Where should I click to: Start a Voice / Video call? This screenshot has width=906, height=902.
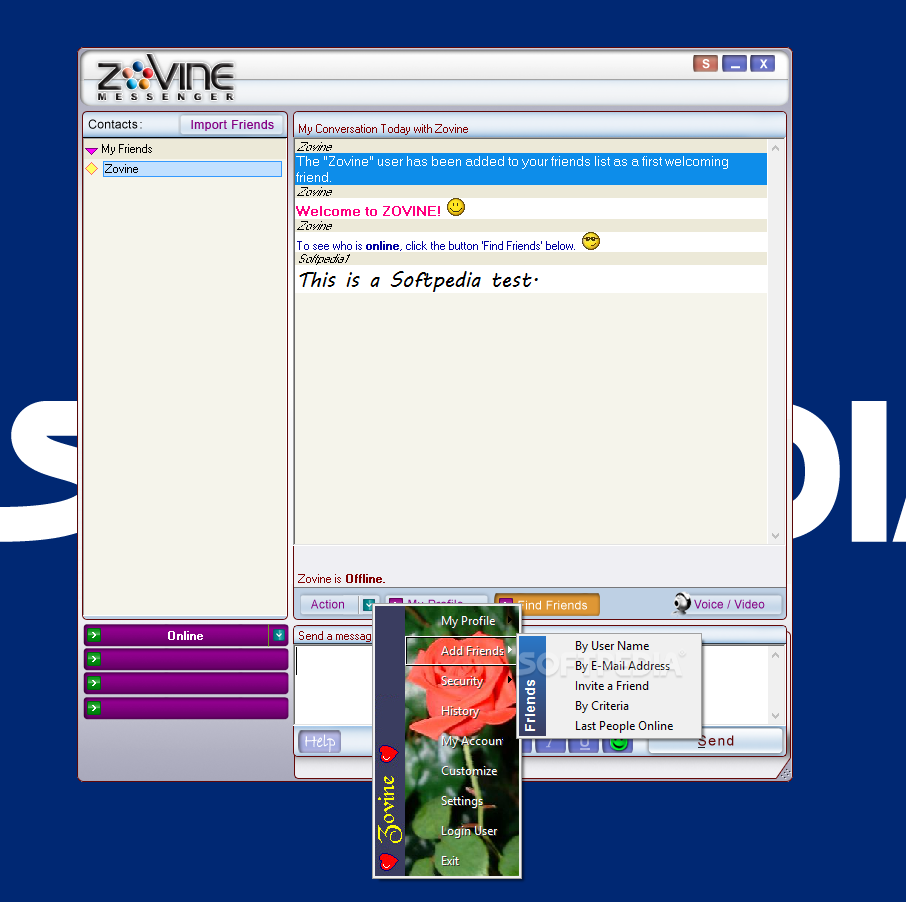728,604
